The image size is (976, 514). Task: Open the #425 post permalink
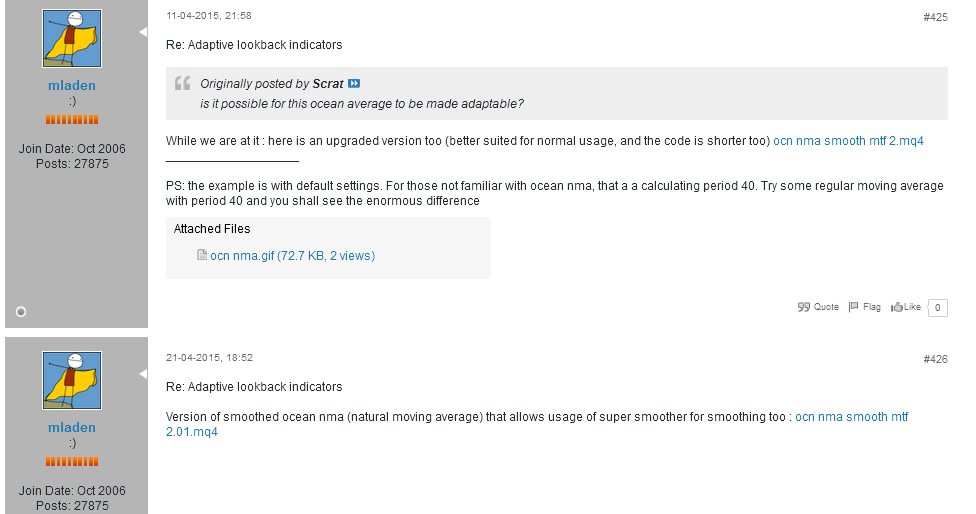935,17
